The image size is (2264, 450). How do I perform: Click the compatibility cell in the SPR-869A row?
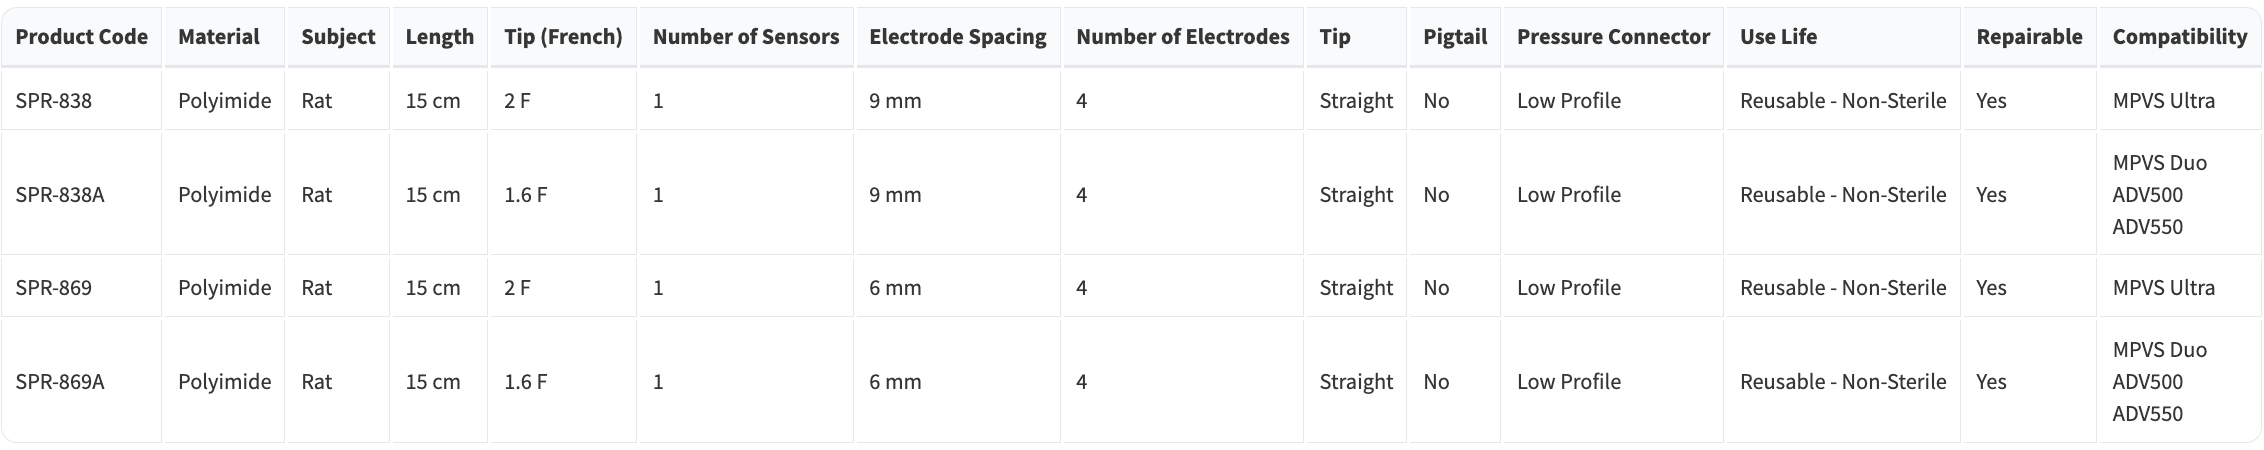[x=2158, y=382]
